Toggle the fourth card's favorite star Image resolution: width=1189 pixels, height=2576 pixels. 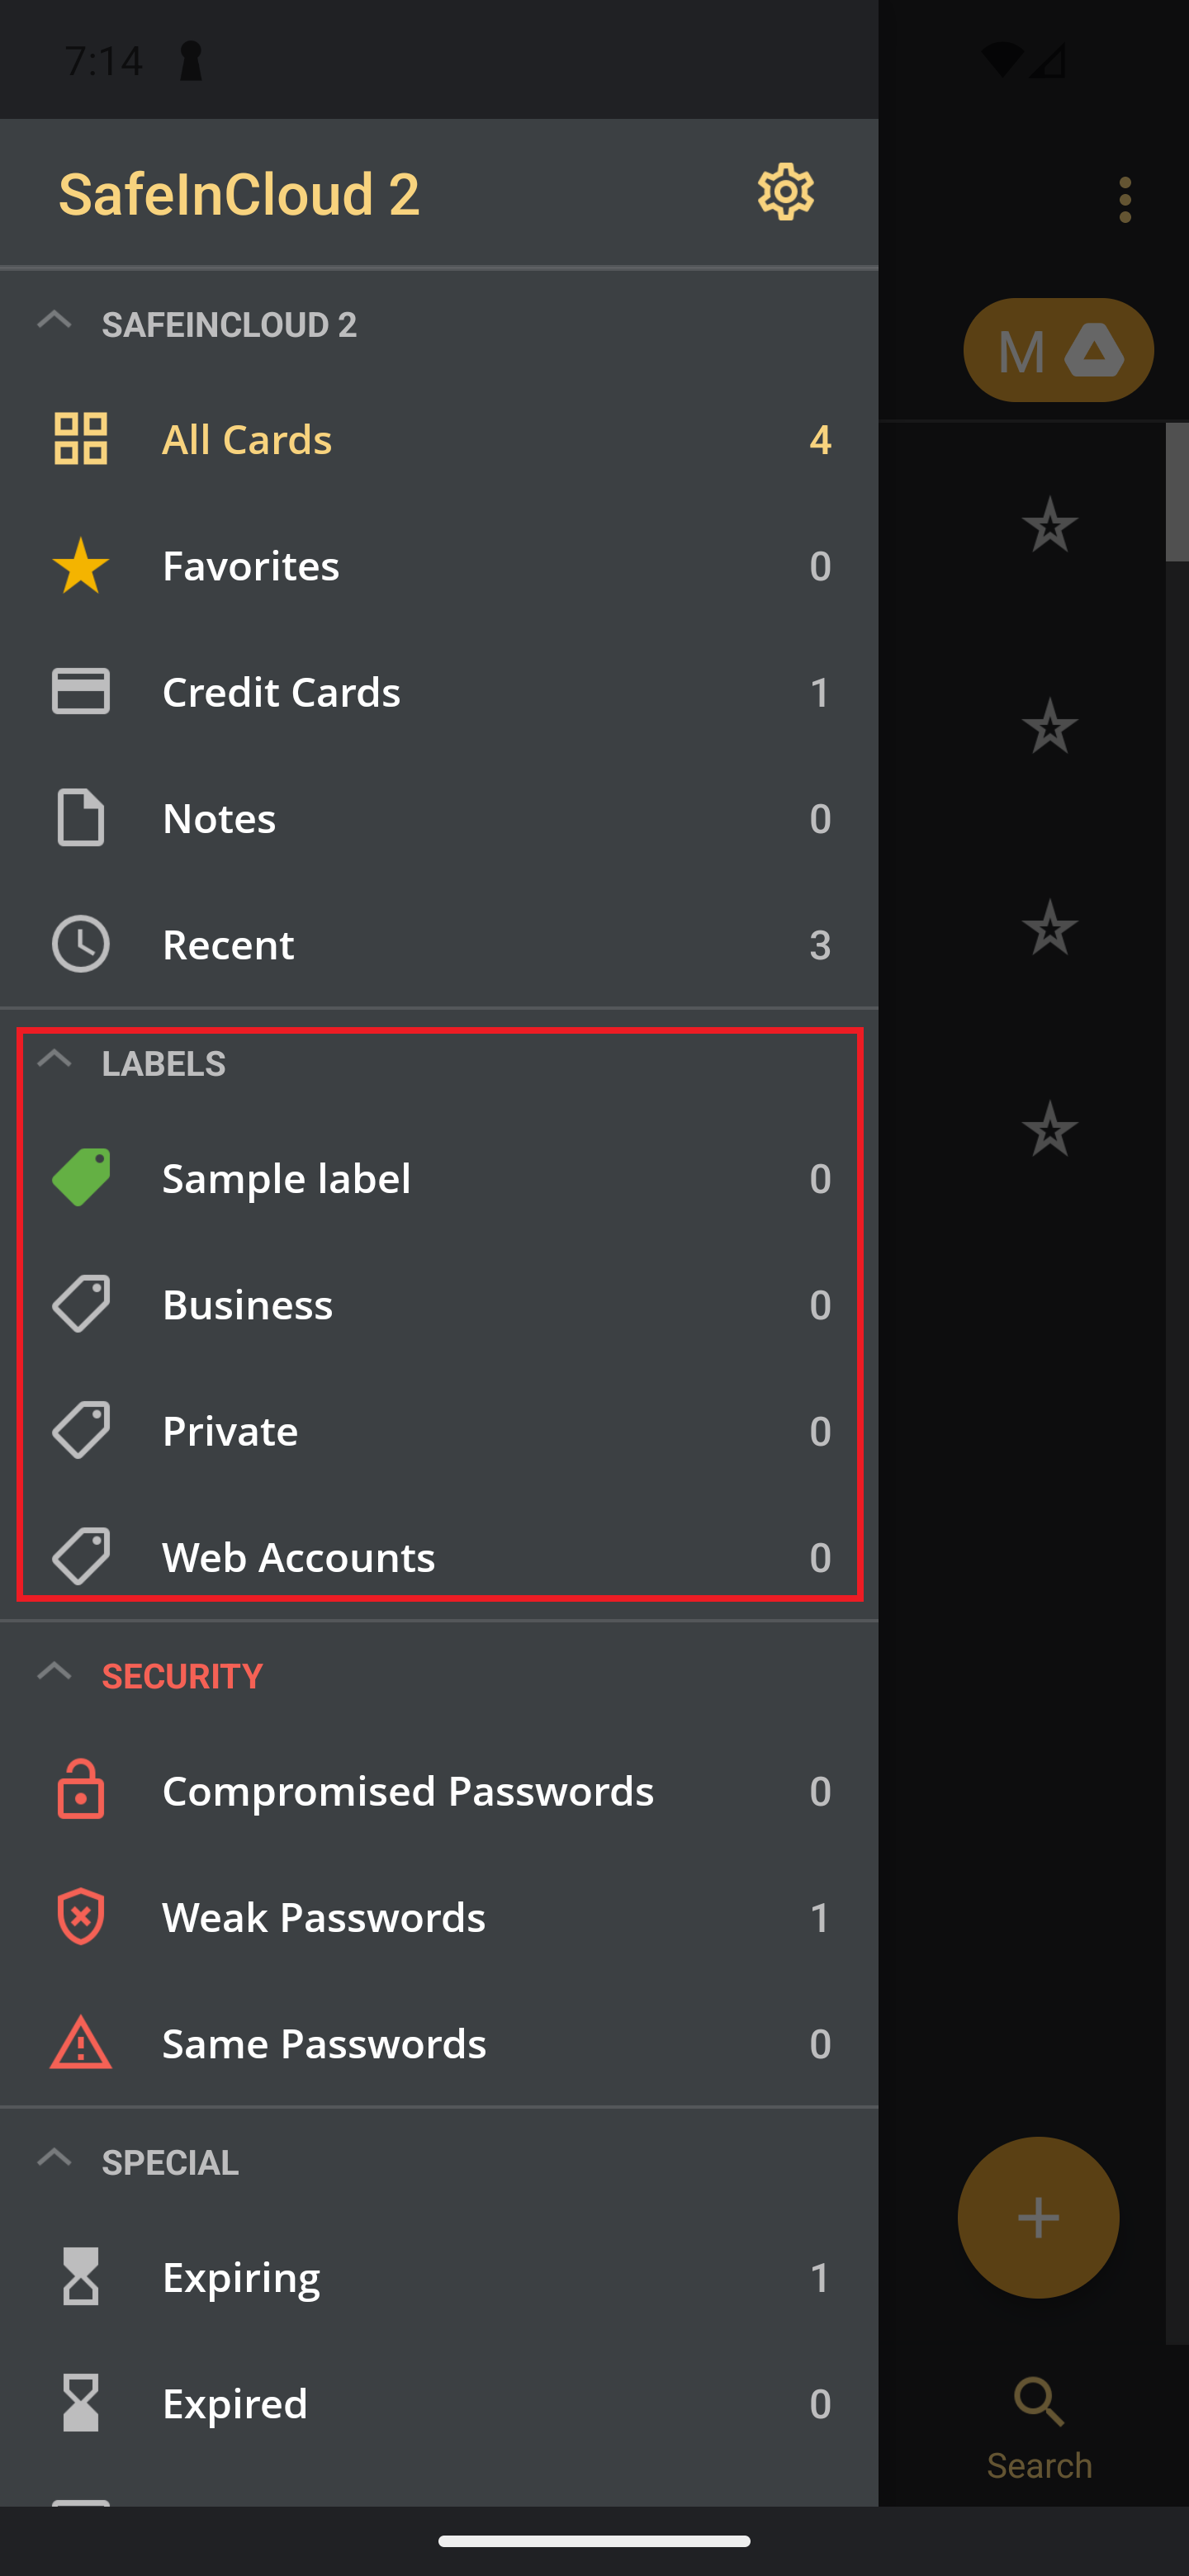(1049, 1129)
